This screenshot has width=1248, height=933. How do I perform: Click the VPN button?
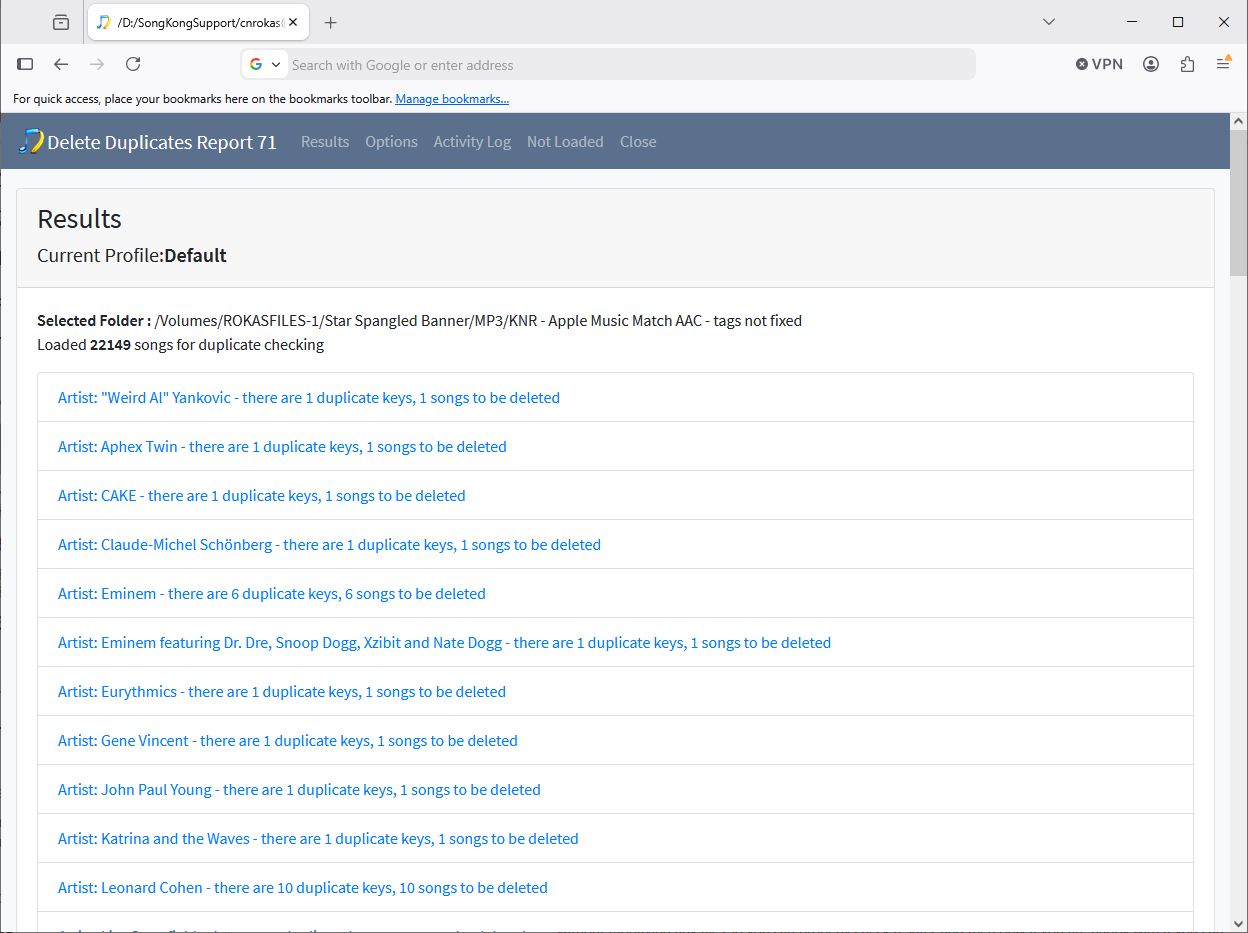pyautogui.click(x=1099, y=64)
